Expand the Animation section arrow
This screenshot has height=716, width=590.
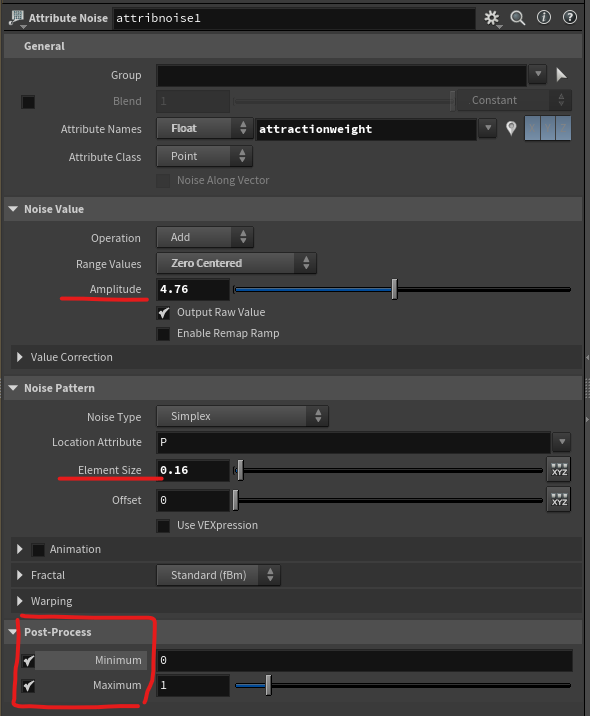pos(20,549)
